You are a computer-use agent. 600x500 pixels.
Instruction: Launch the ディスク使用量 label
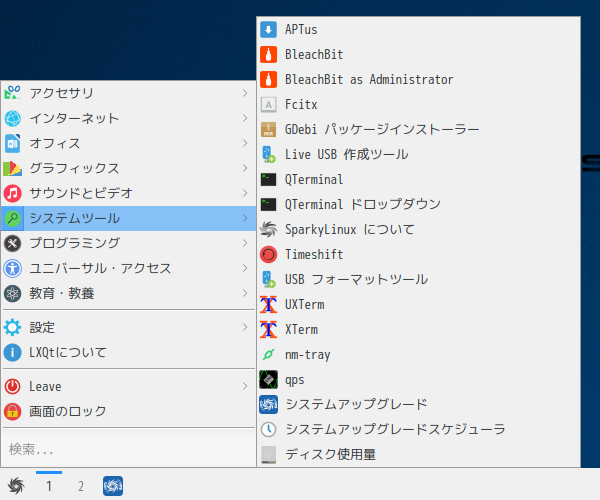(x=331, y=454)
